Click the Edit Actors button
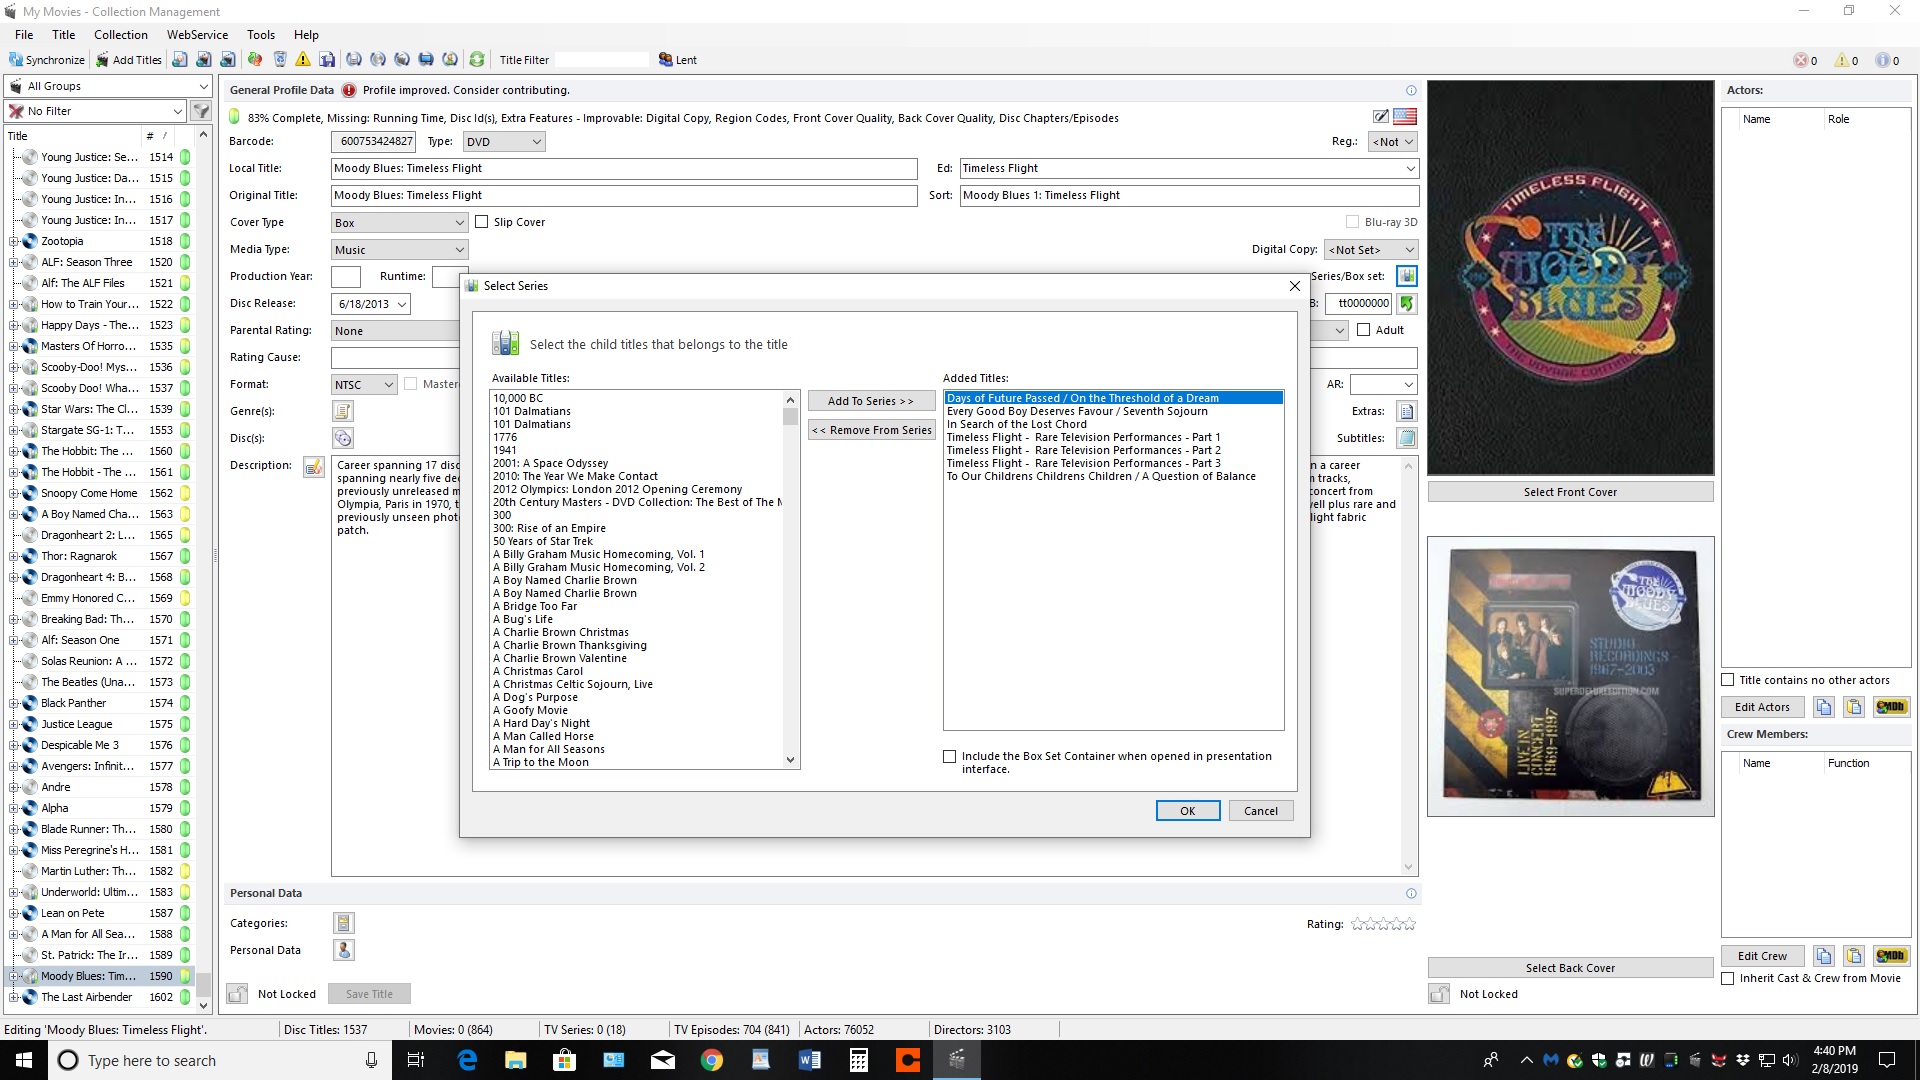The image size is (1920, 1080). pyautogui.click(x=1762, y=707)
